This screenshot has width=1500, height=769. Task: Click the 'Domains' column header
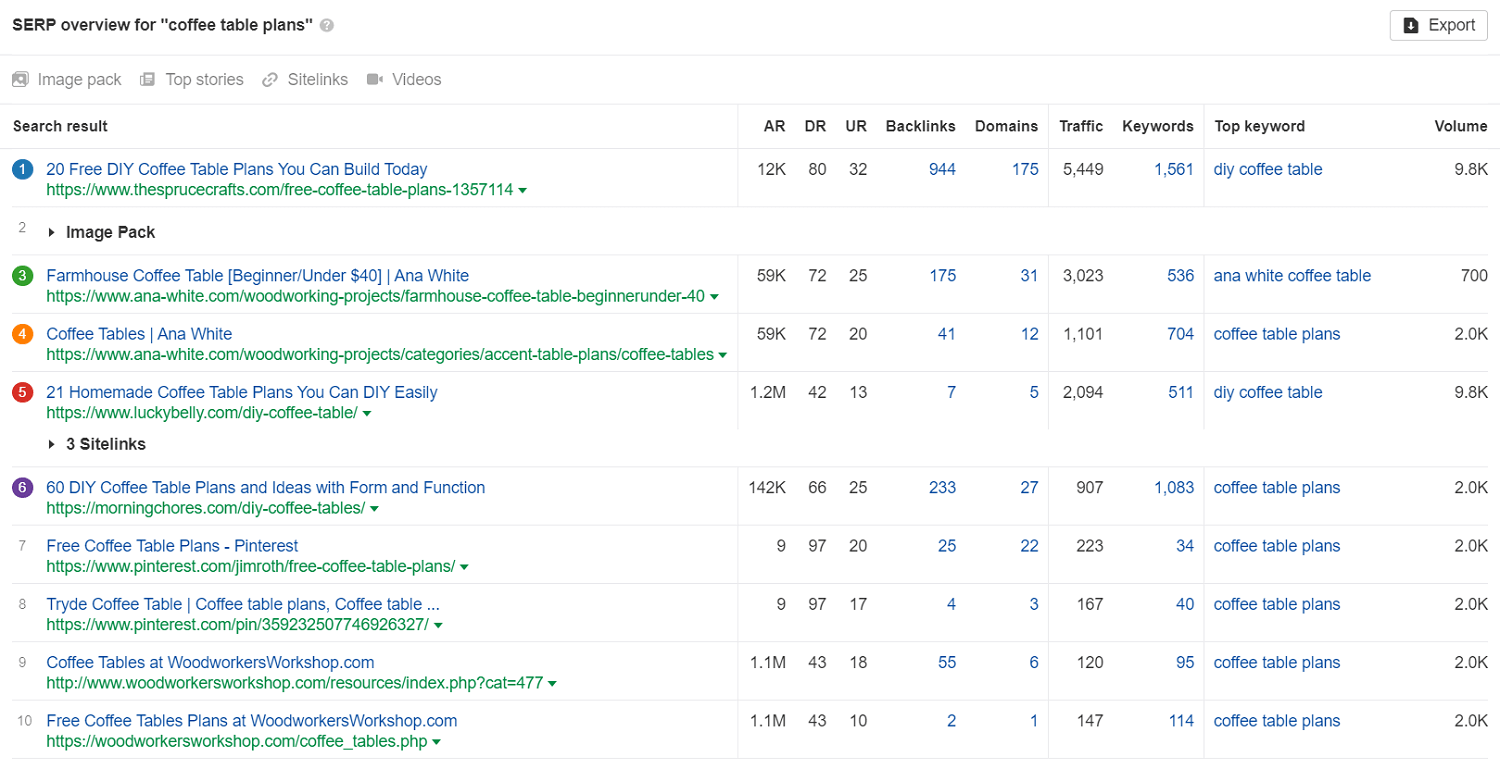1006,126
